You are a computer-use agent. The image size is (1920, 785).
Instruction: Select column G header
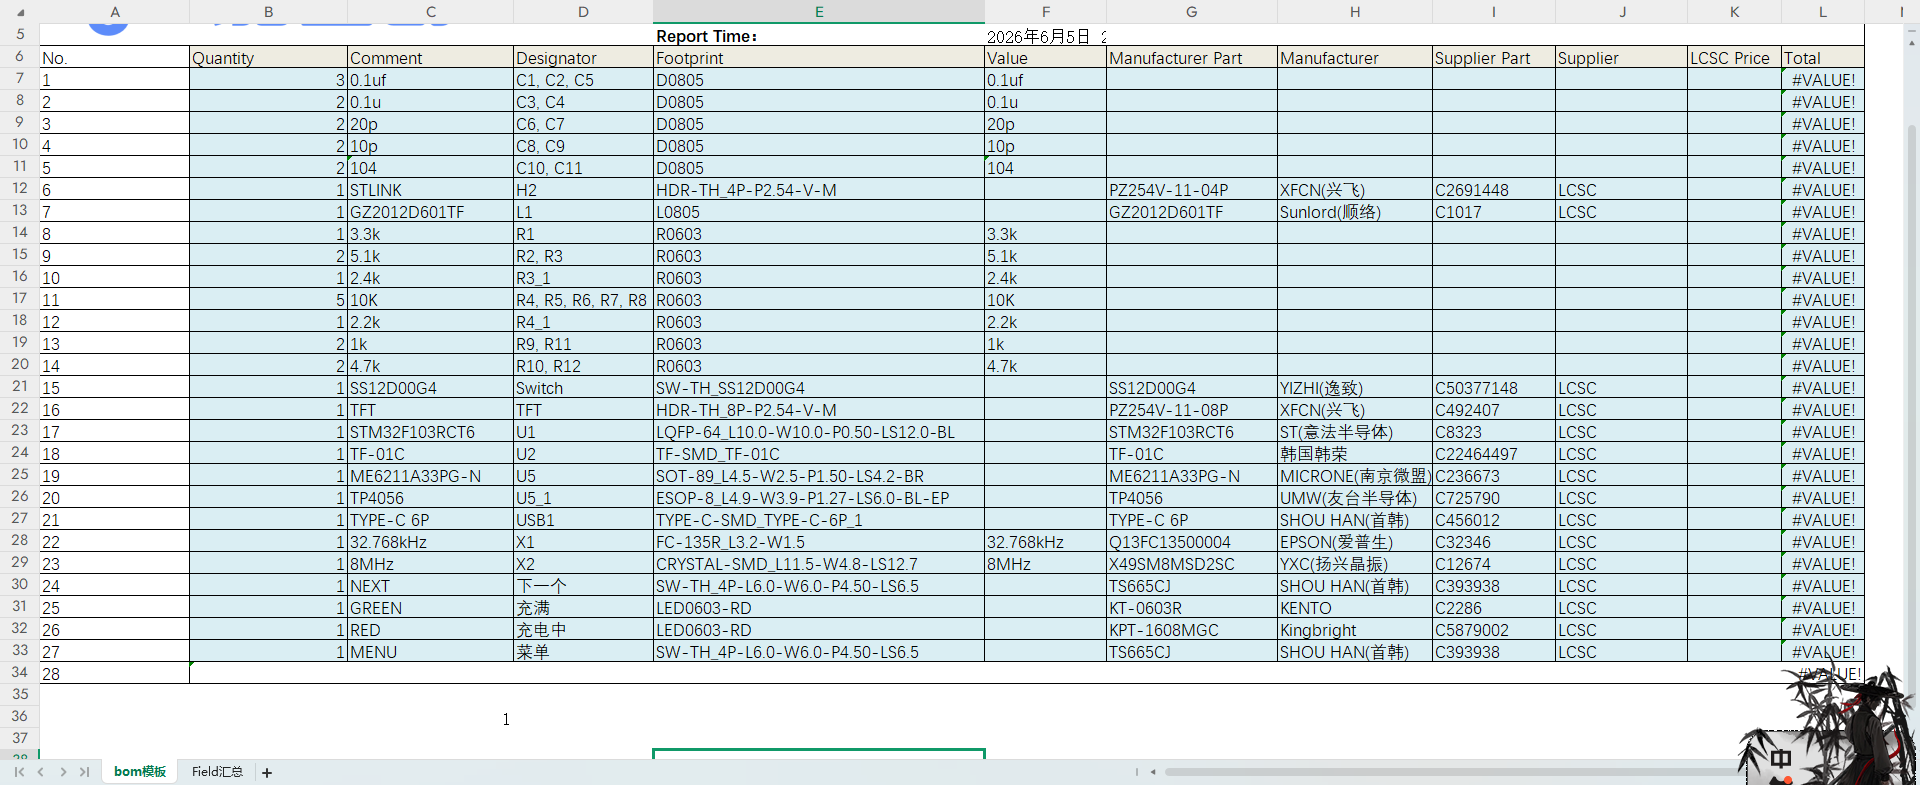[1192, 12]
